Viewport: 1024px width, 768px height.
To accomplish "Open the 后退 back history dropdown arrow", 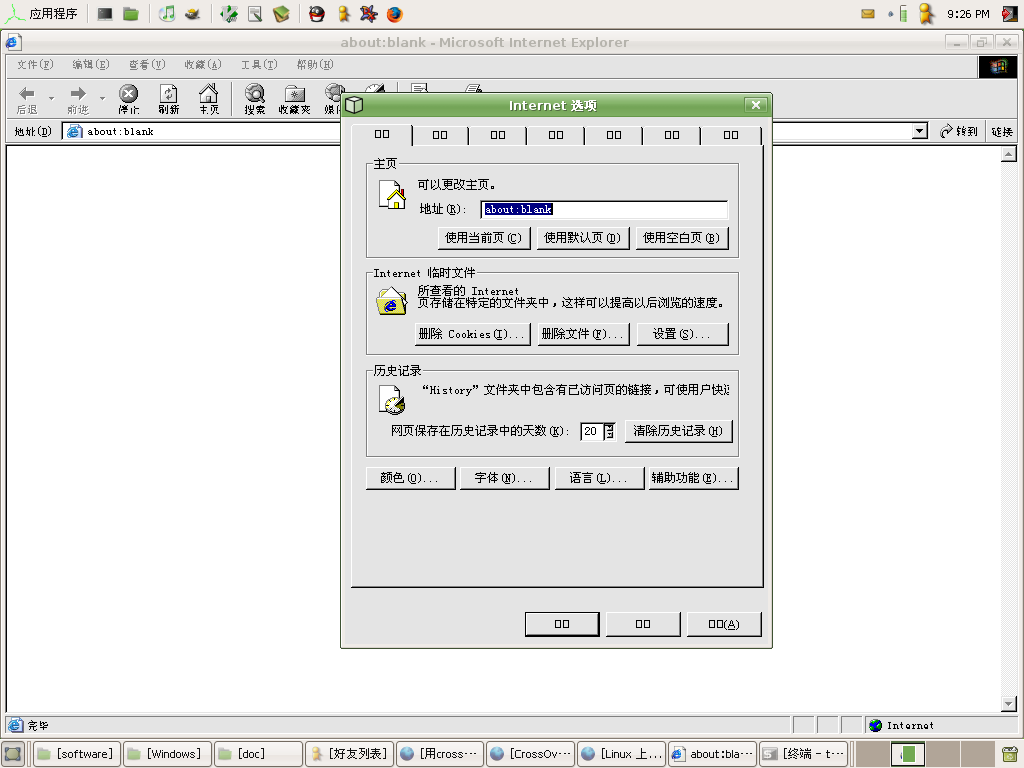I will pos(51,98).
